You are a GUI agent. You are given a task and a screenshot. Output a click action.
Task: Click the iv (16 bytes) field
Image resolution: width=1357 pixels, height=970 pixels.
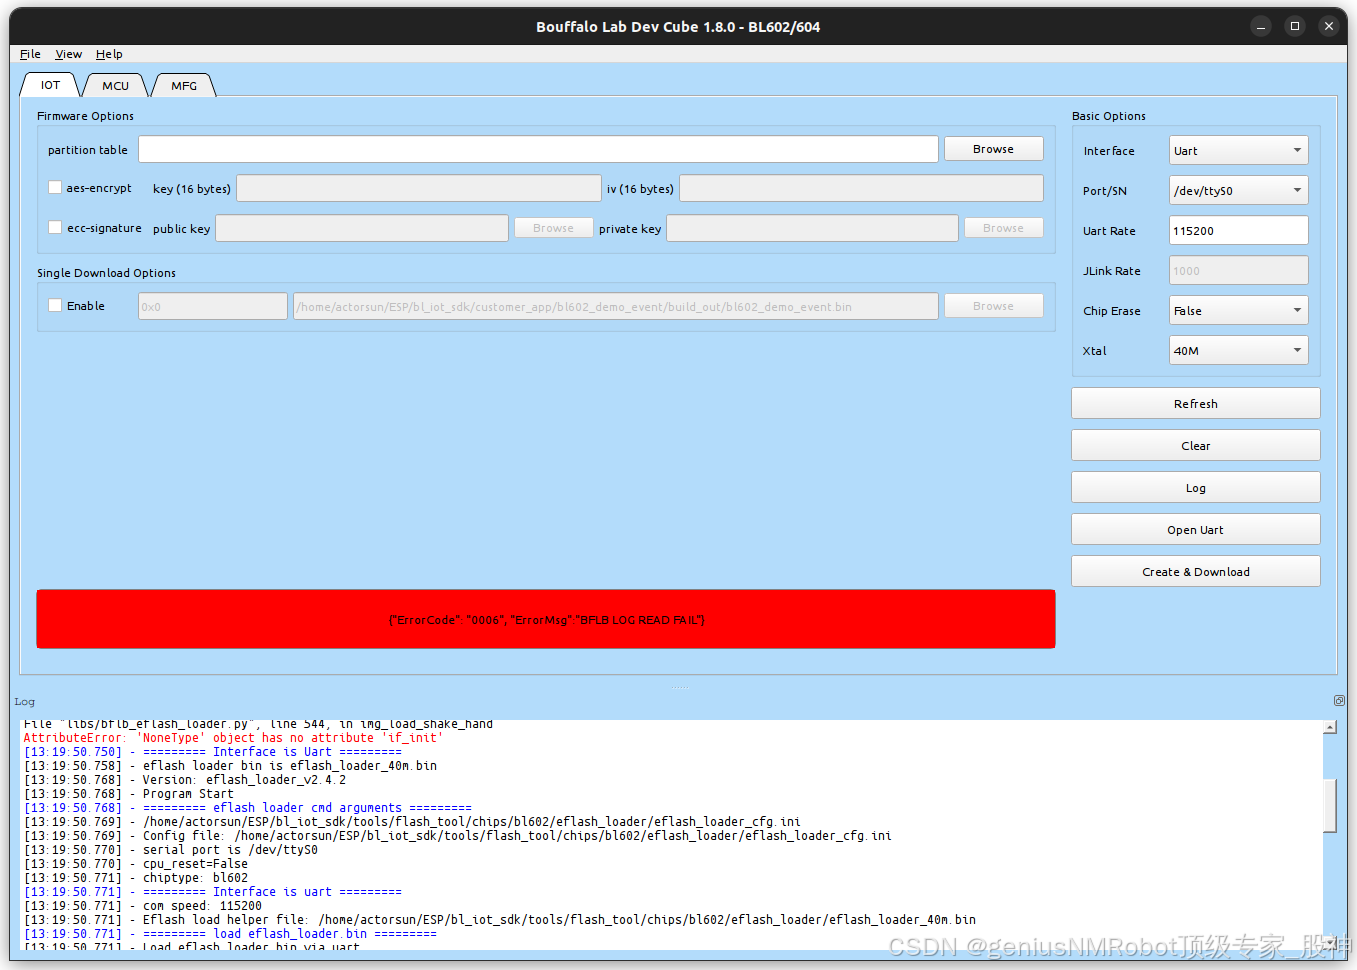click(x=861, y=188)
